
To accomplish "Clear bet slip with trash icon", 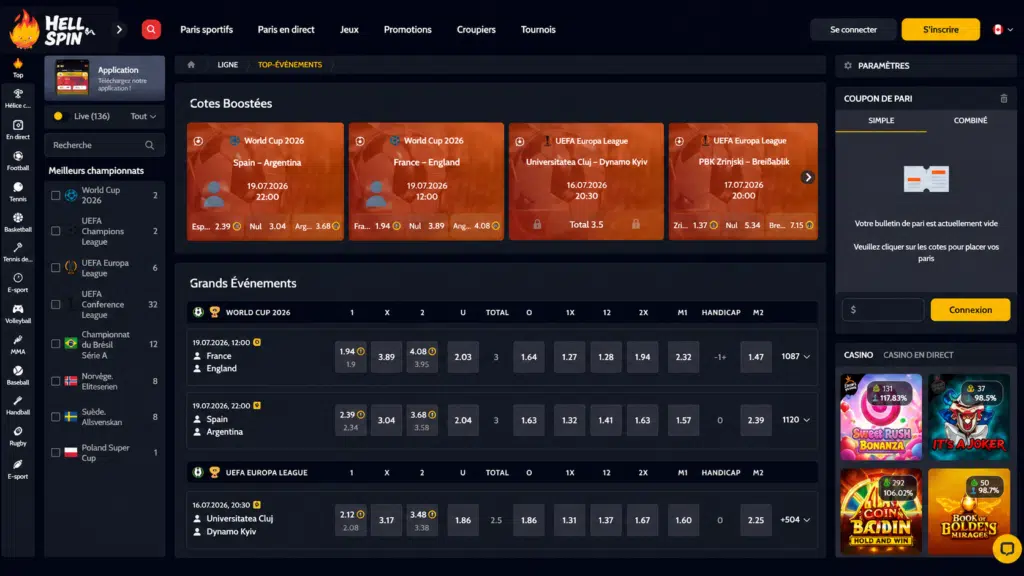I will coord(1004,99).
